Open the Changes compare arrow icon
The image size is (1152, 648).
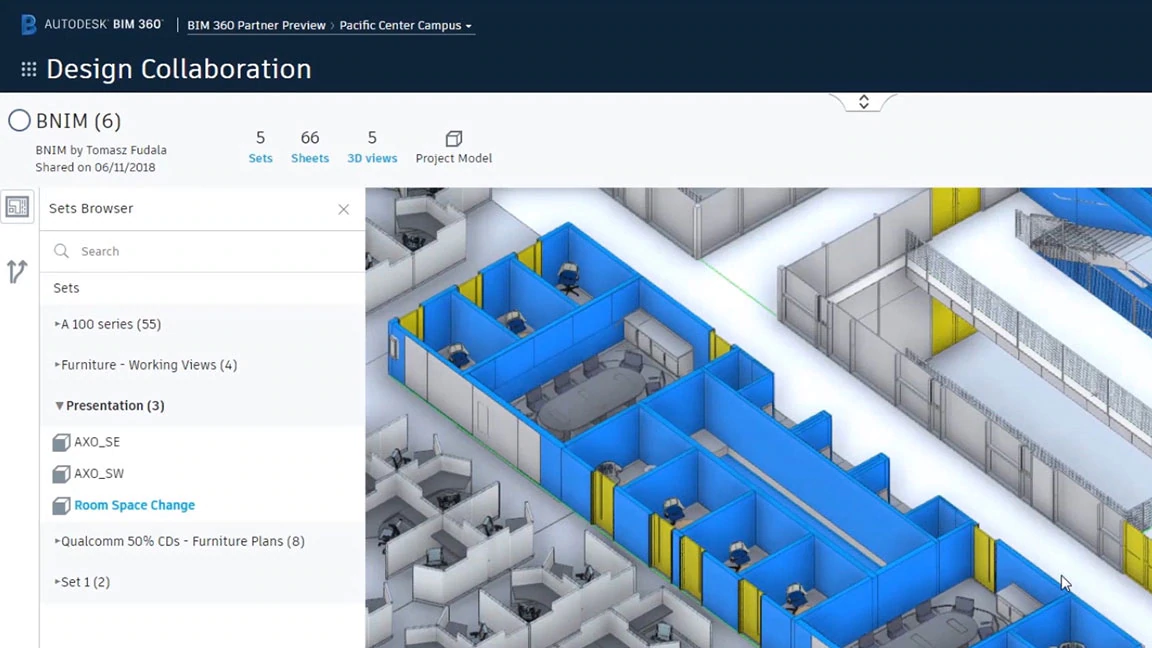pos(17,271)
